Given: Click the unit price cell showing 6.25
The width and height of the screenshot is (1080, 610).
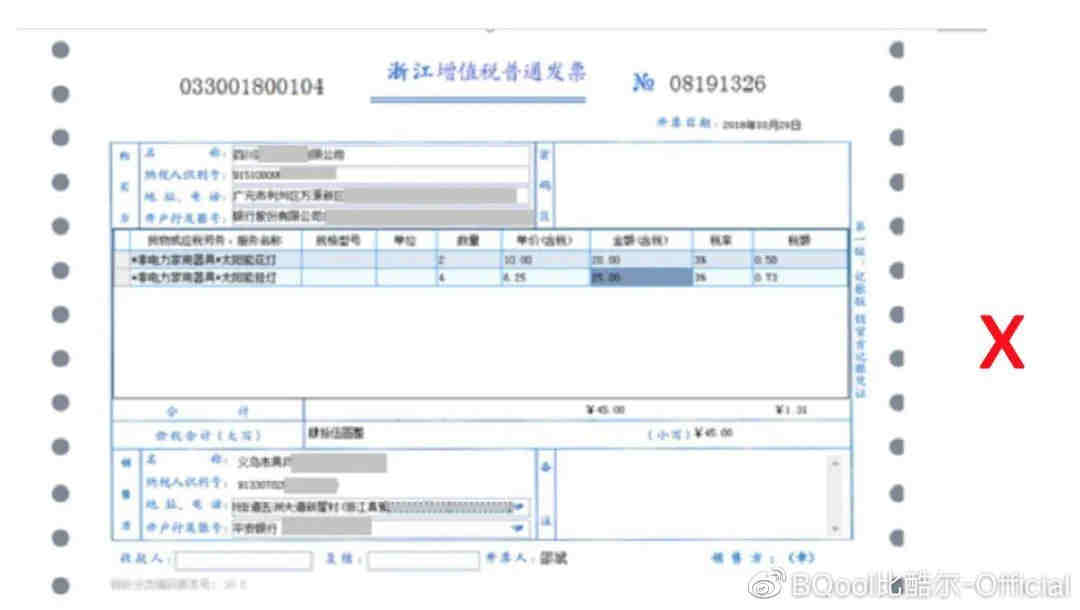Looking at the screenshot, I should (544, 277).
